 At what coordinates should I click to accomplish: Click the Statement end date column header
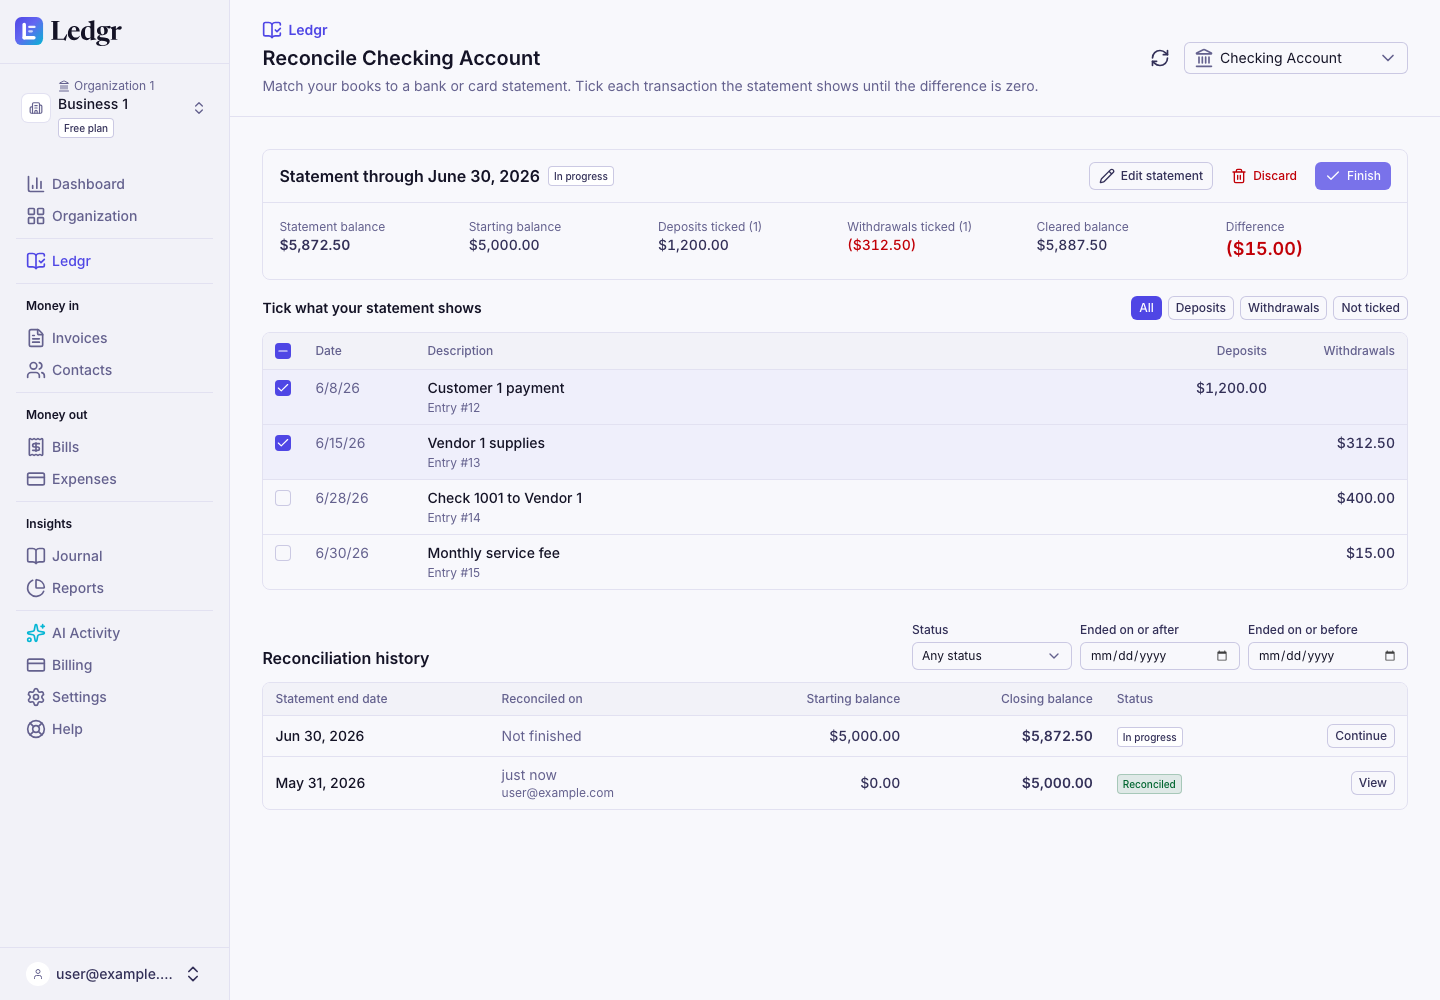coord(331,699)
